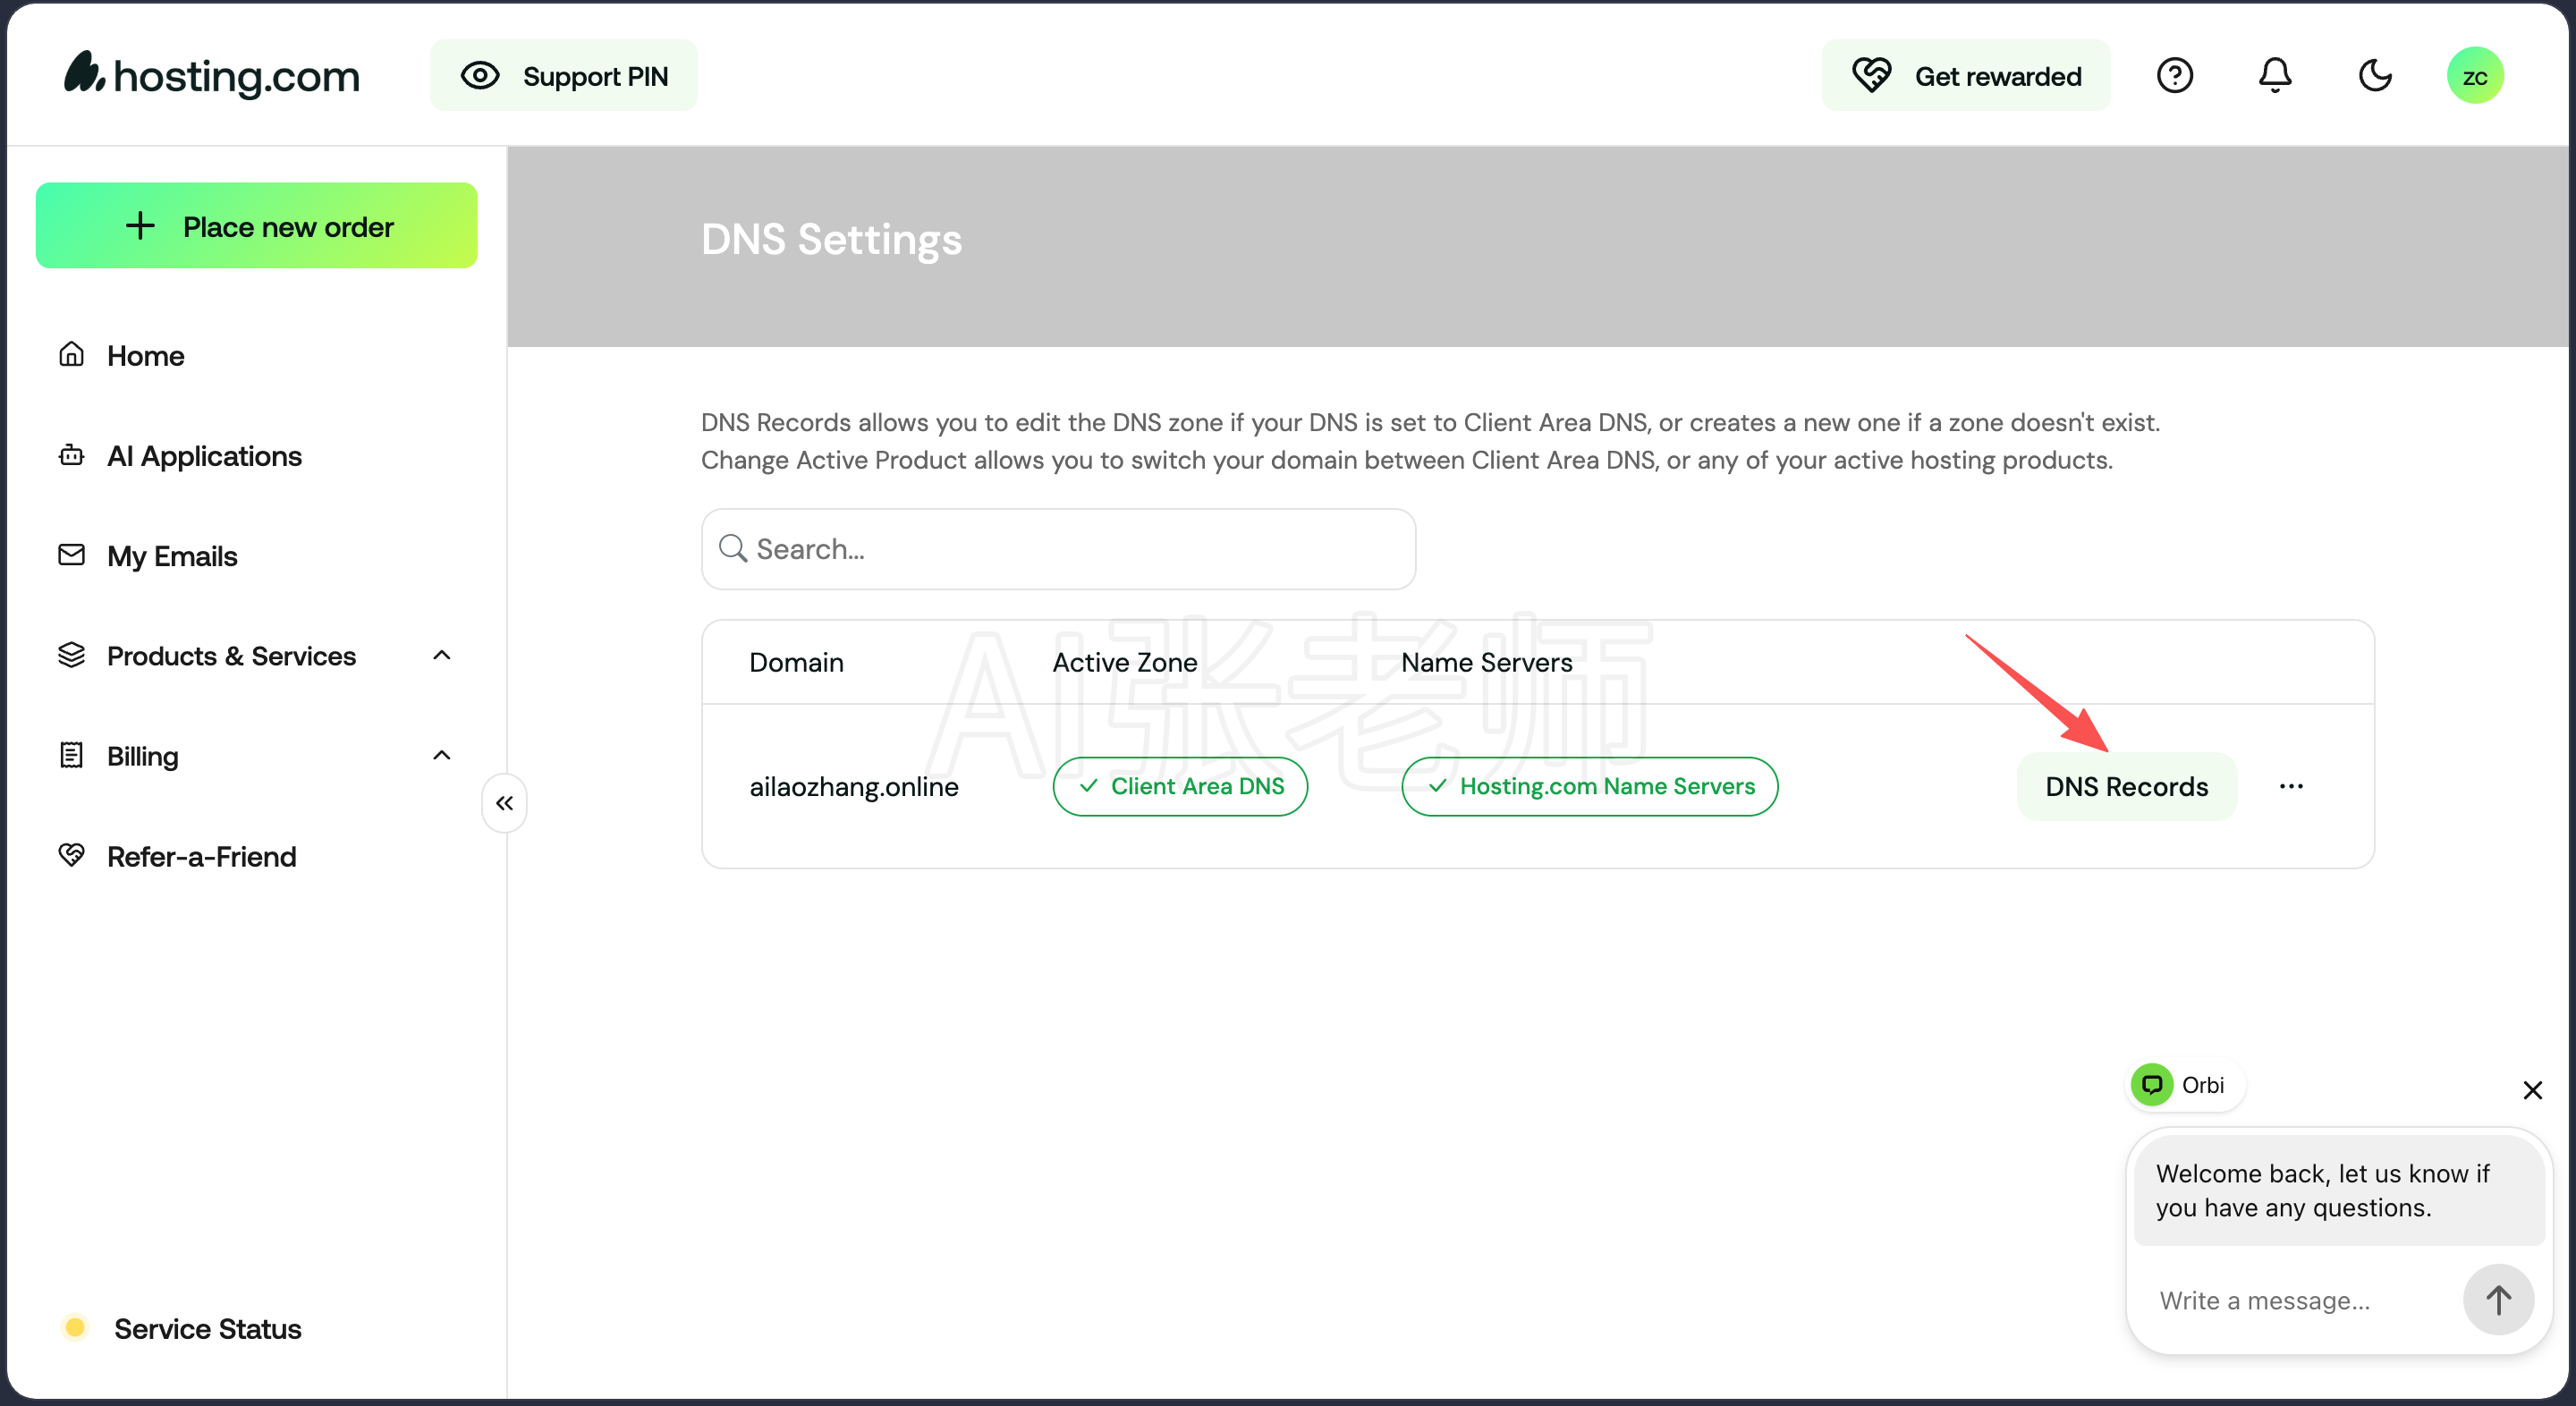Click the plus icon on Place new order
The image size is (2576, 1406).
[140, 226]
